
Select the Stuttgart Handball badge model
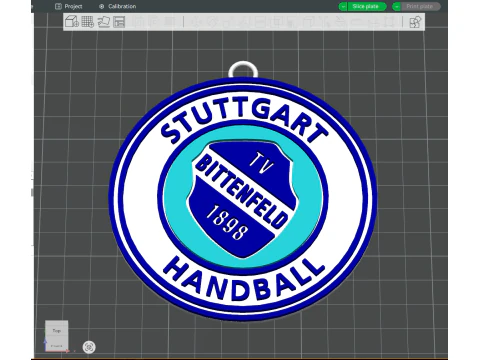(243, 199)
